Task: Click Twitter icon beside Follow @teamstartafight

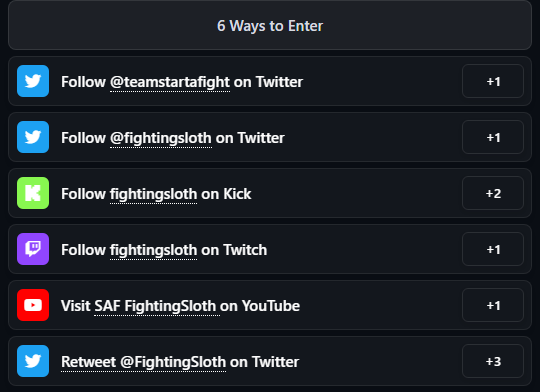Action: [33, 81]
